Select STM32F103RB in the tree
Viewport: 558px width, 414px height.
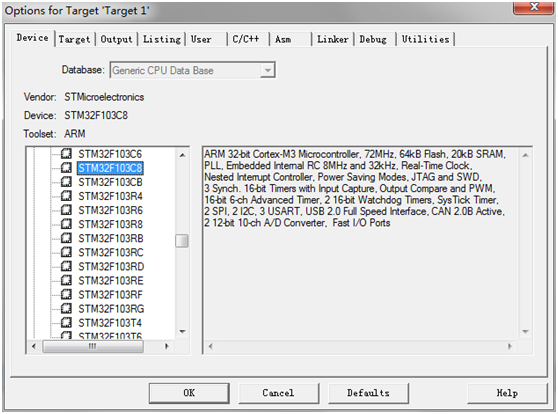(111, 239)
